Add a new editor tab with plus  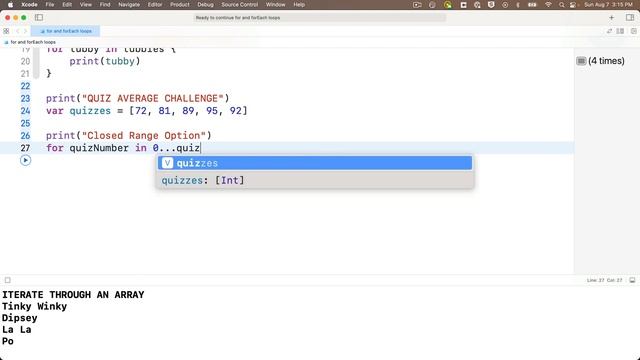[x=611, y=18]
